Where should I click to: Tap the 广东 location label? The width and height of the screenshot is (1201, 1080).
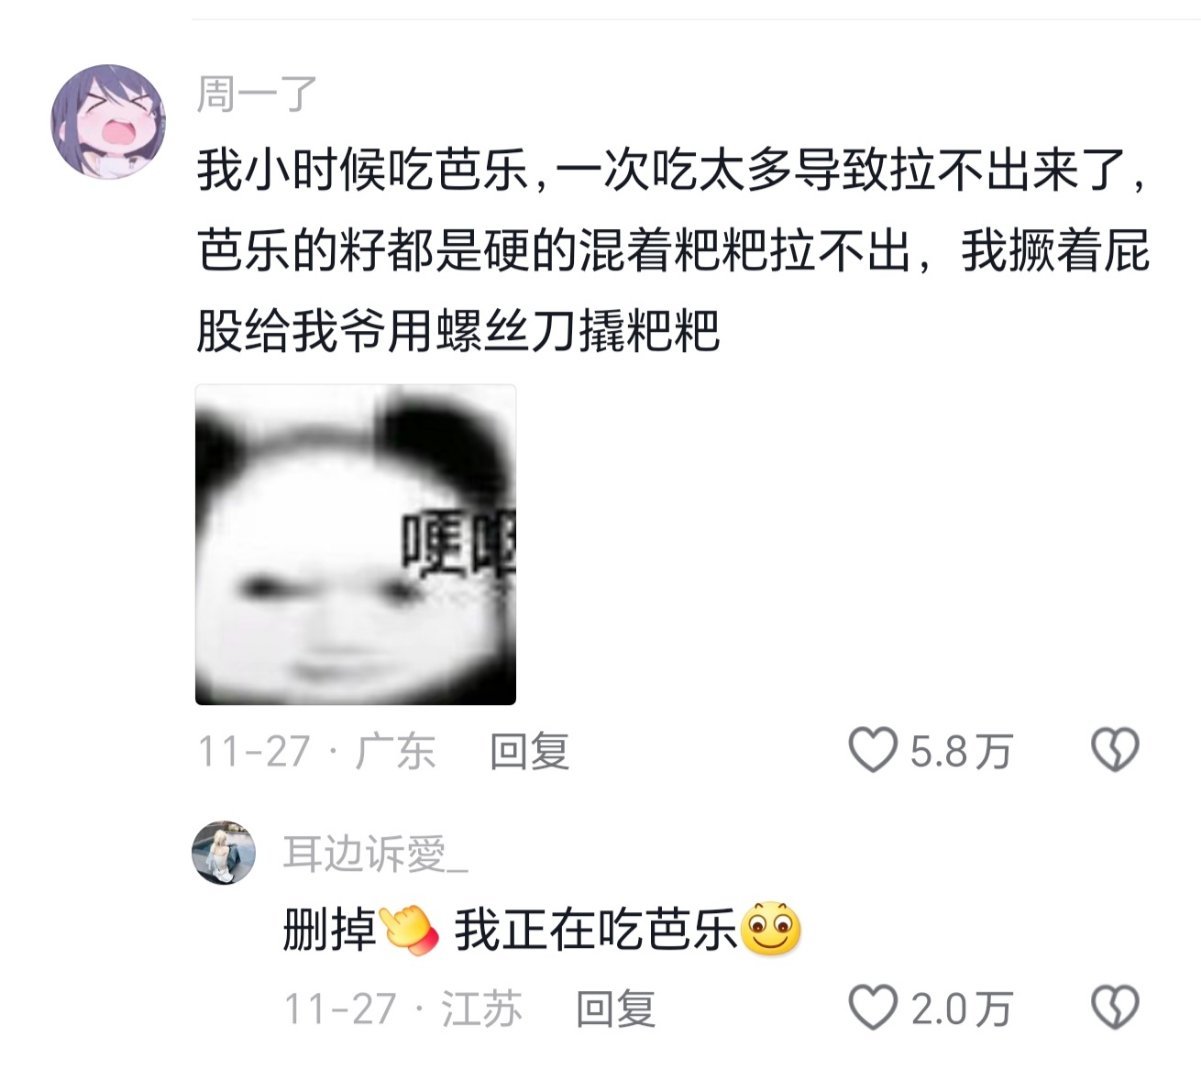click(396, 751)
